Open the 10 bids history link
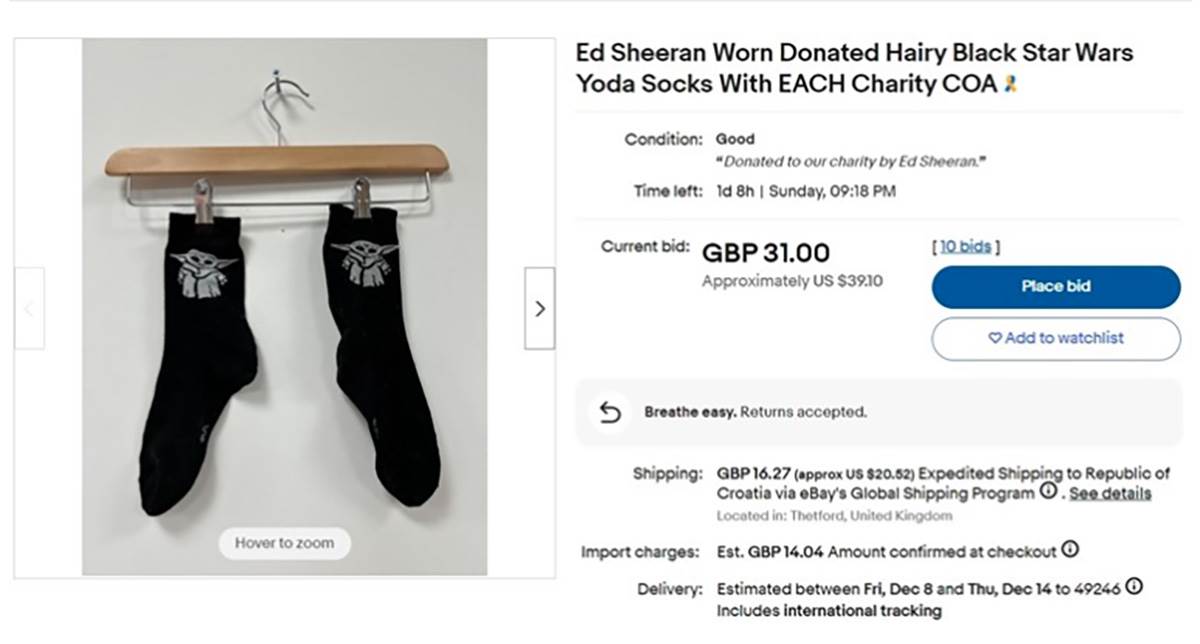Viewport: 1200px width, 644px height. [x=965, y=247]
